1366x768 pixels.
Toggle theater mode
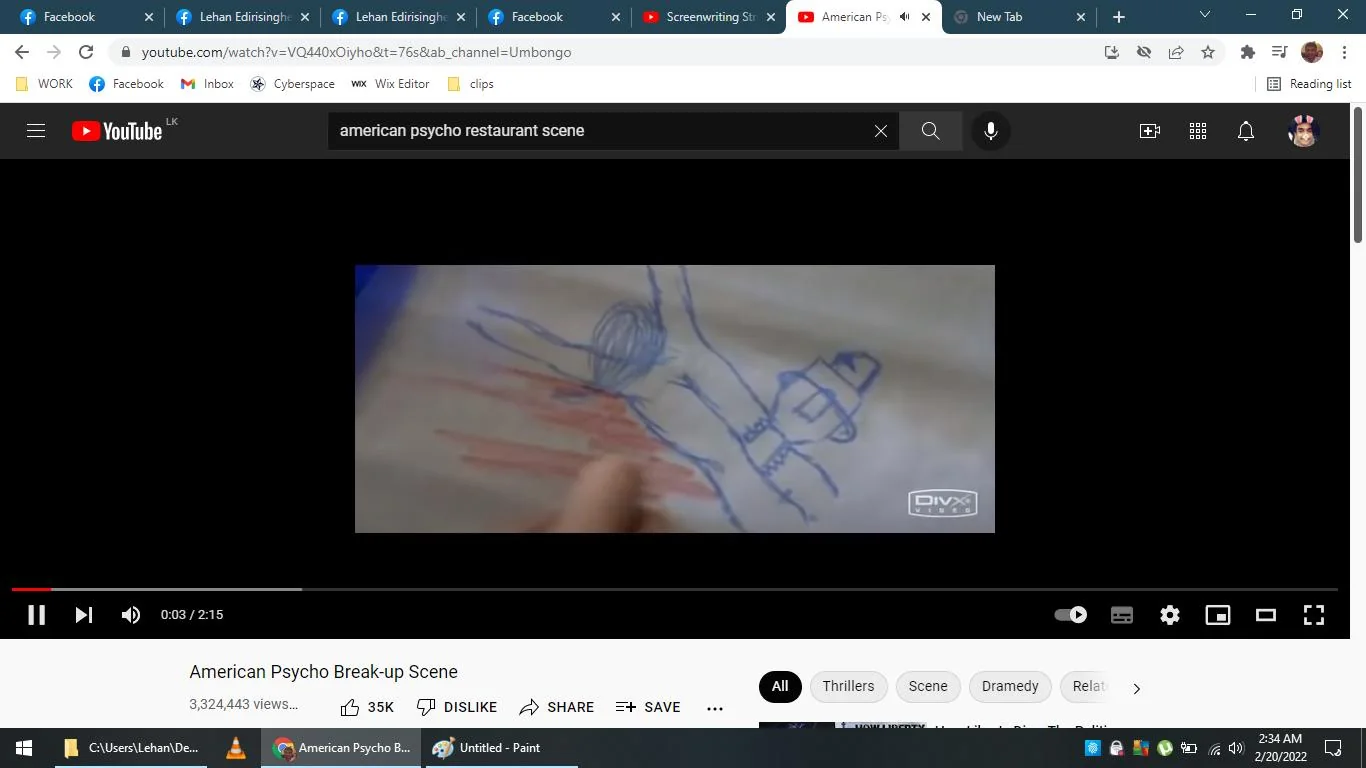point(1266,615)
